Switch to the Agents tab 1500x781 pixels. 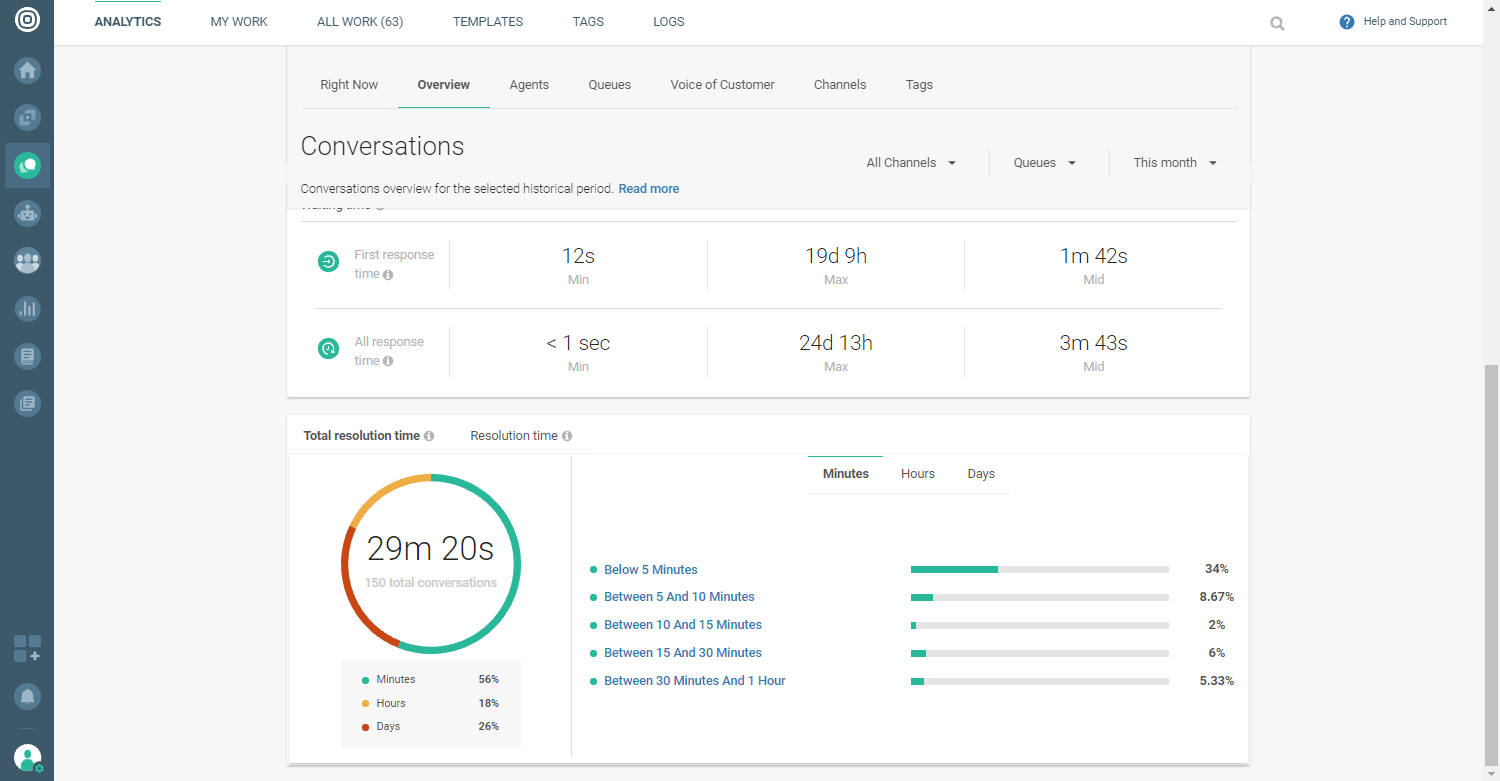[529, 85]
